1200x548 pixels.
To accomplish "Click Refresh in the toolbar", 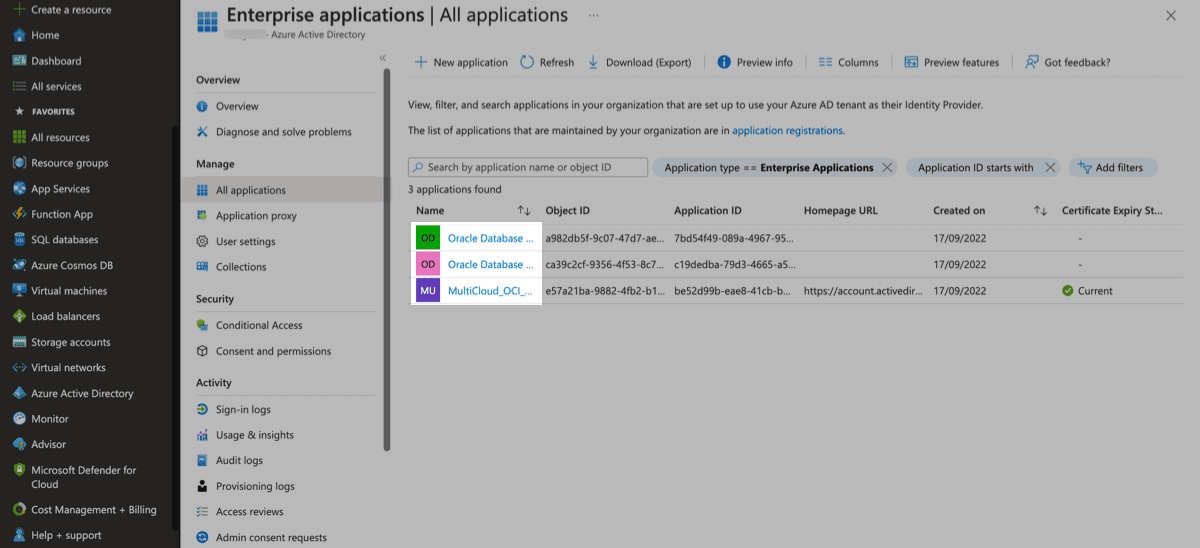I will 547,62.
